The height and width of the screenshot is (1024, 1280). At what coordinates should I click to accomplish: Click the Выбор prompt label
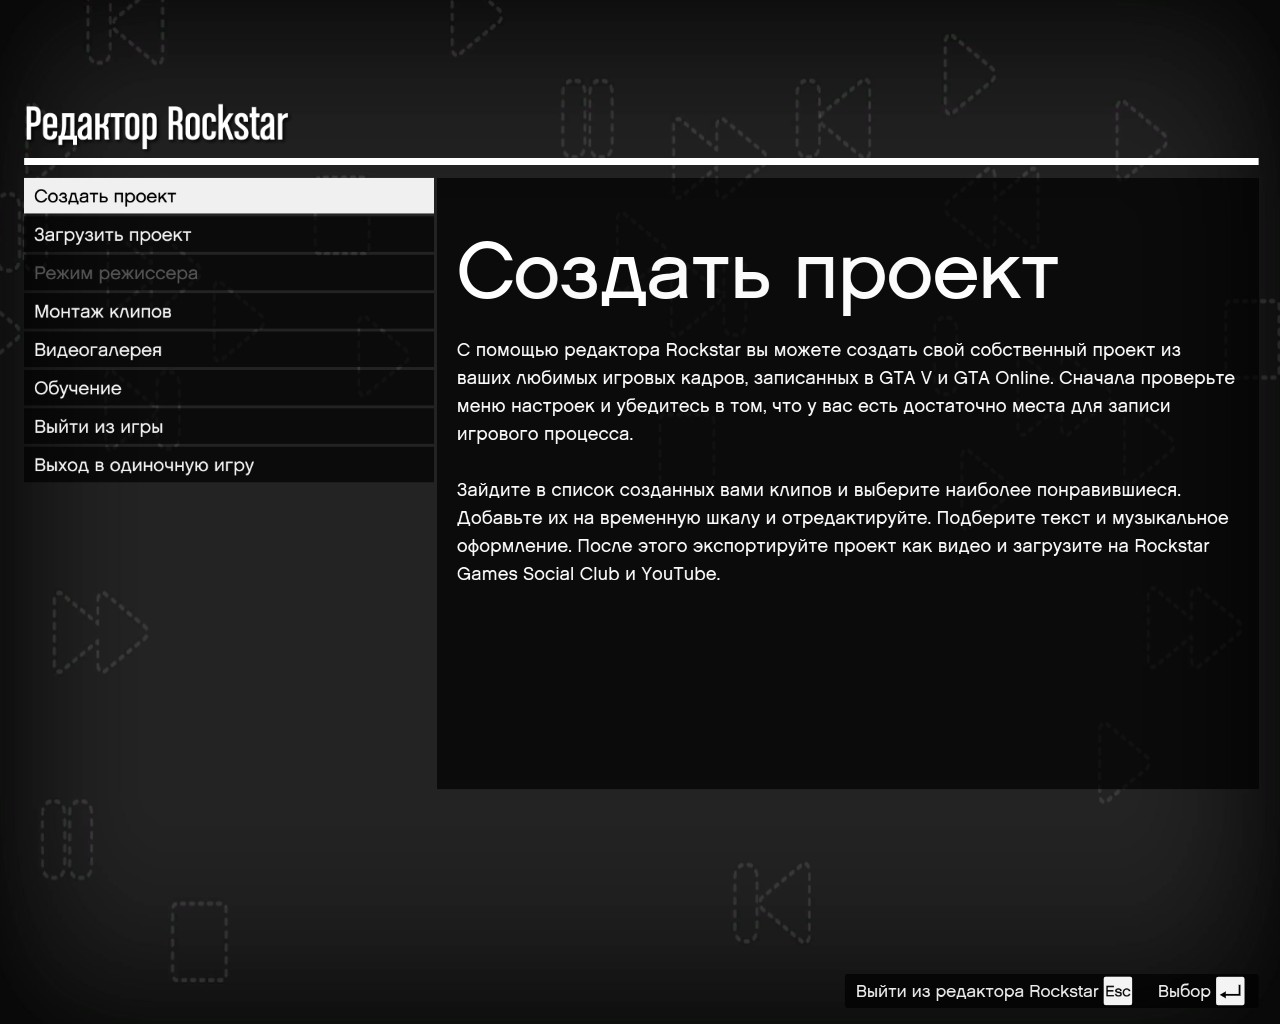1184,991
